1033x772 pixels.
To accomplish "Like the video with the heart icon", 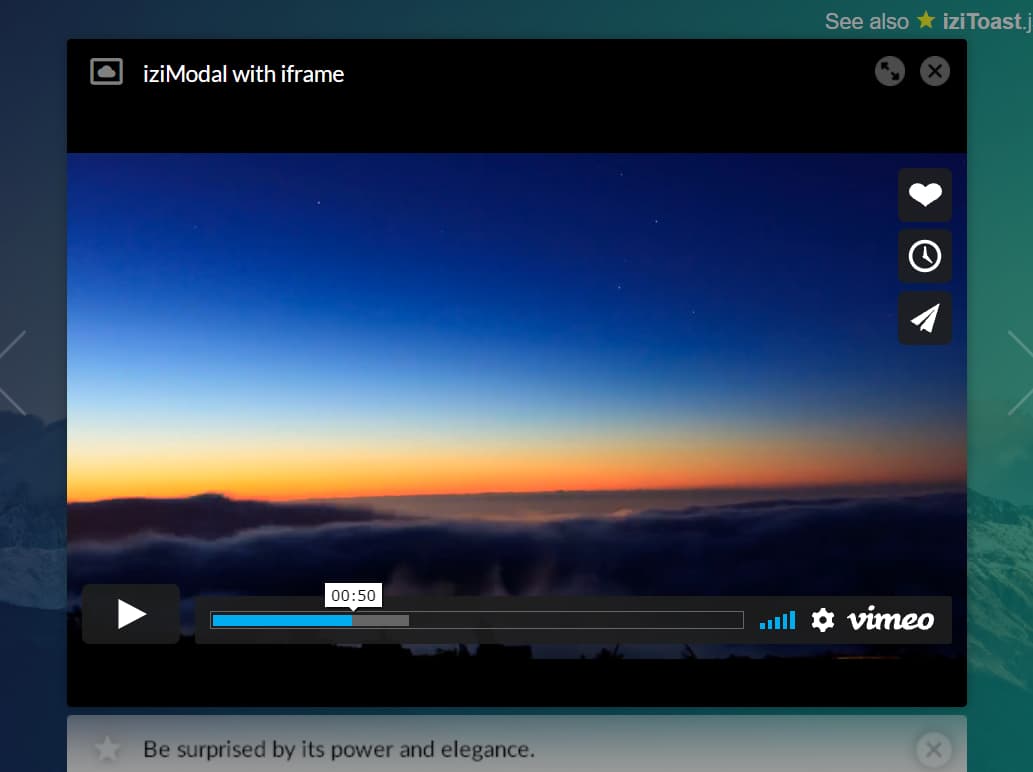I will click(x=924, y=194).
